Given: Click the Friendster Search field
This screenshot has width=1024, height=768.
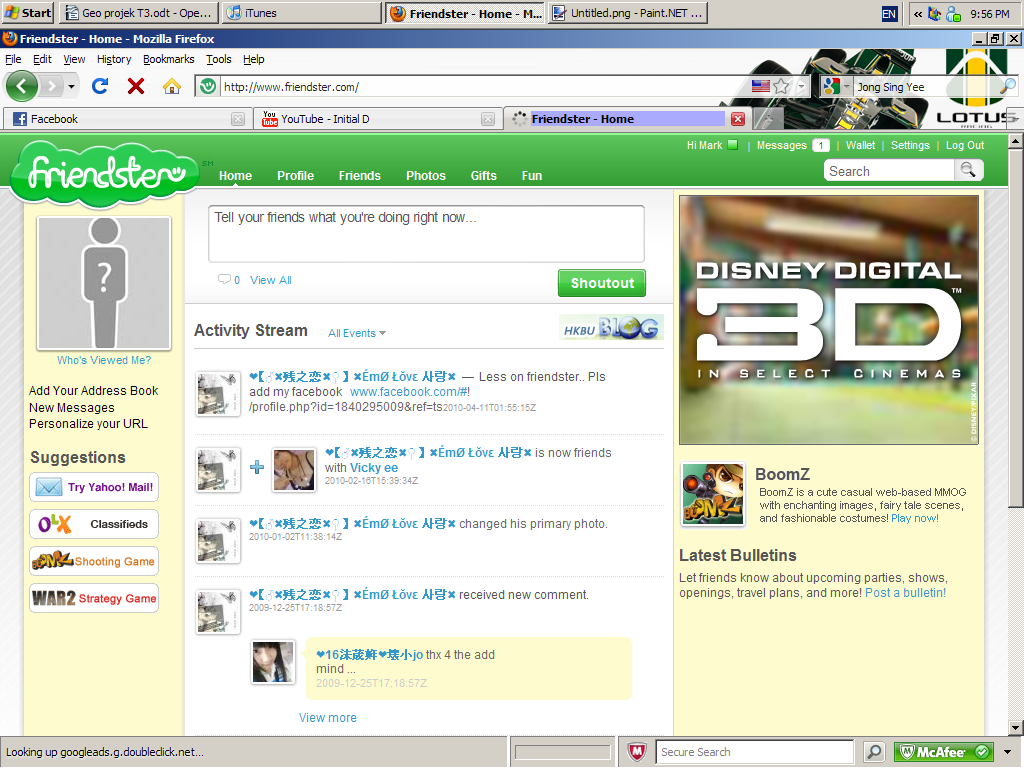Looking at the screenshot, I should [889, 170].
